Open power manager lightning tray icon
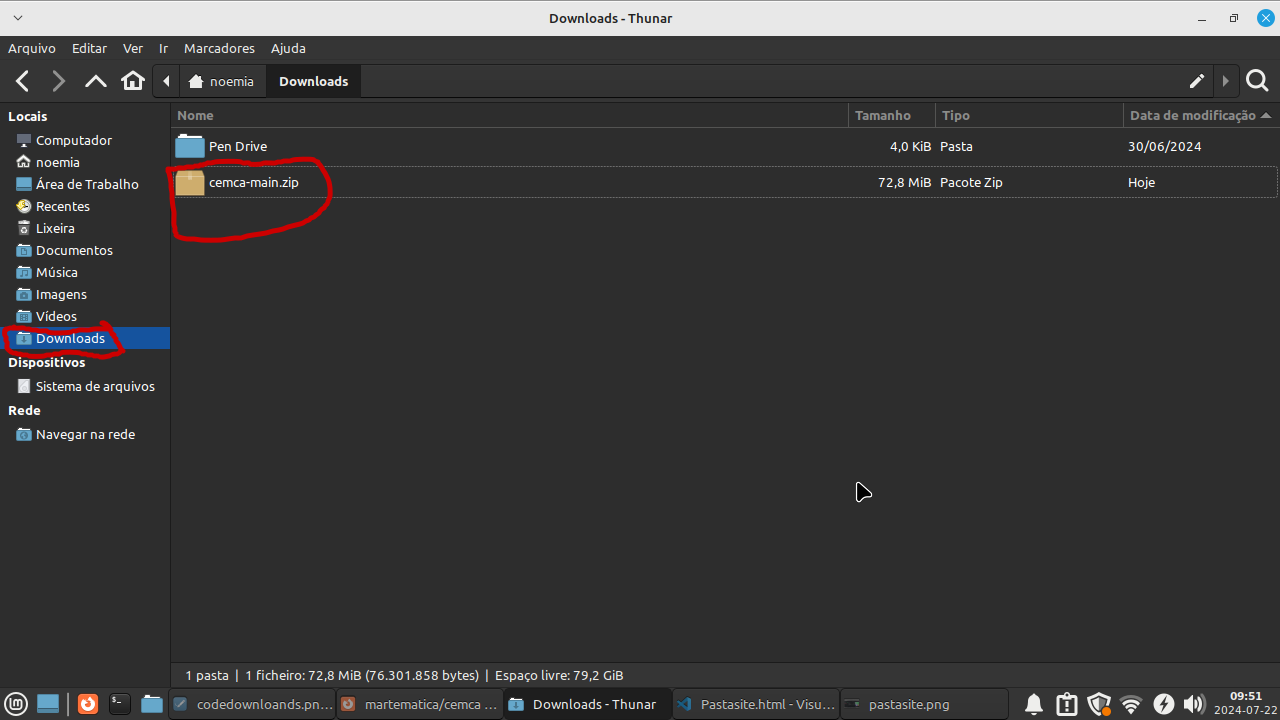Screen dimensions: 1280x720 pos(1163,704)
